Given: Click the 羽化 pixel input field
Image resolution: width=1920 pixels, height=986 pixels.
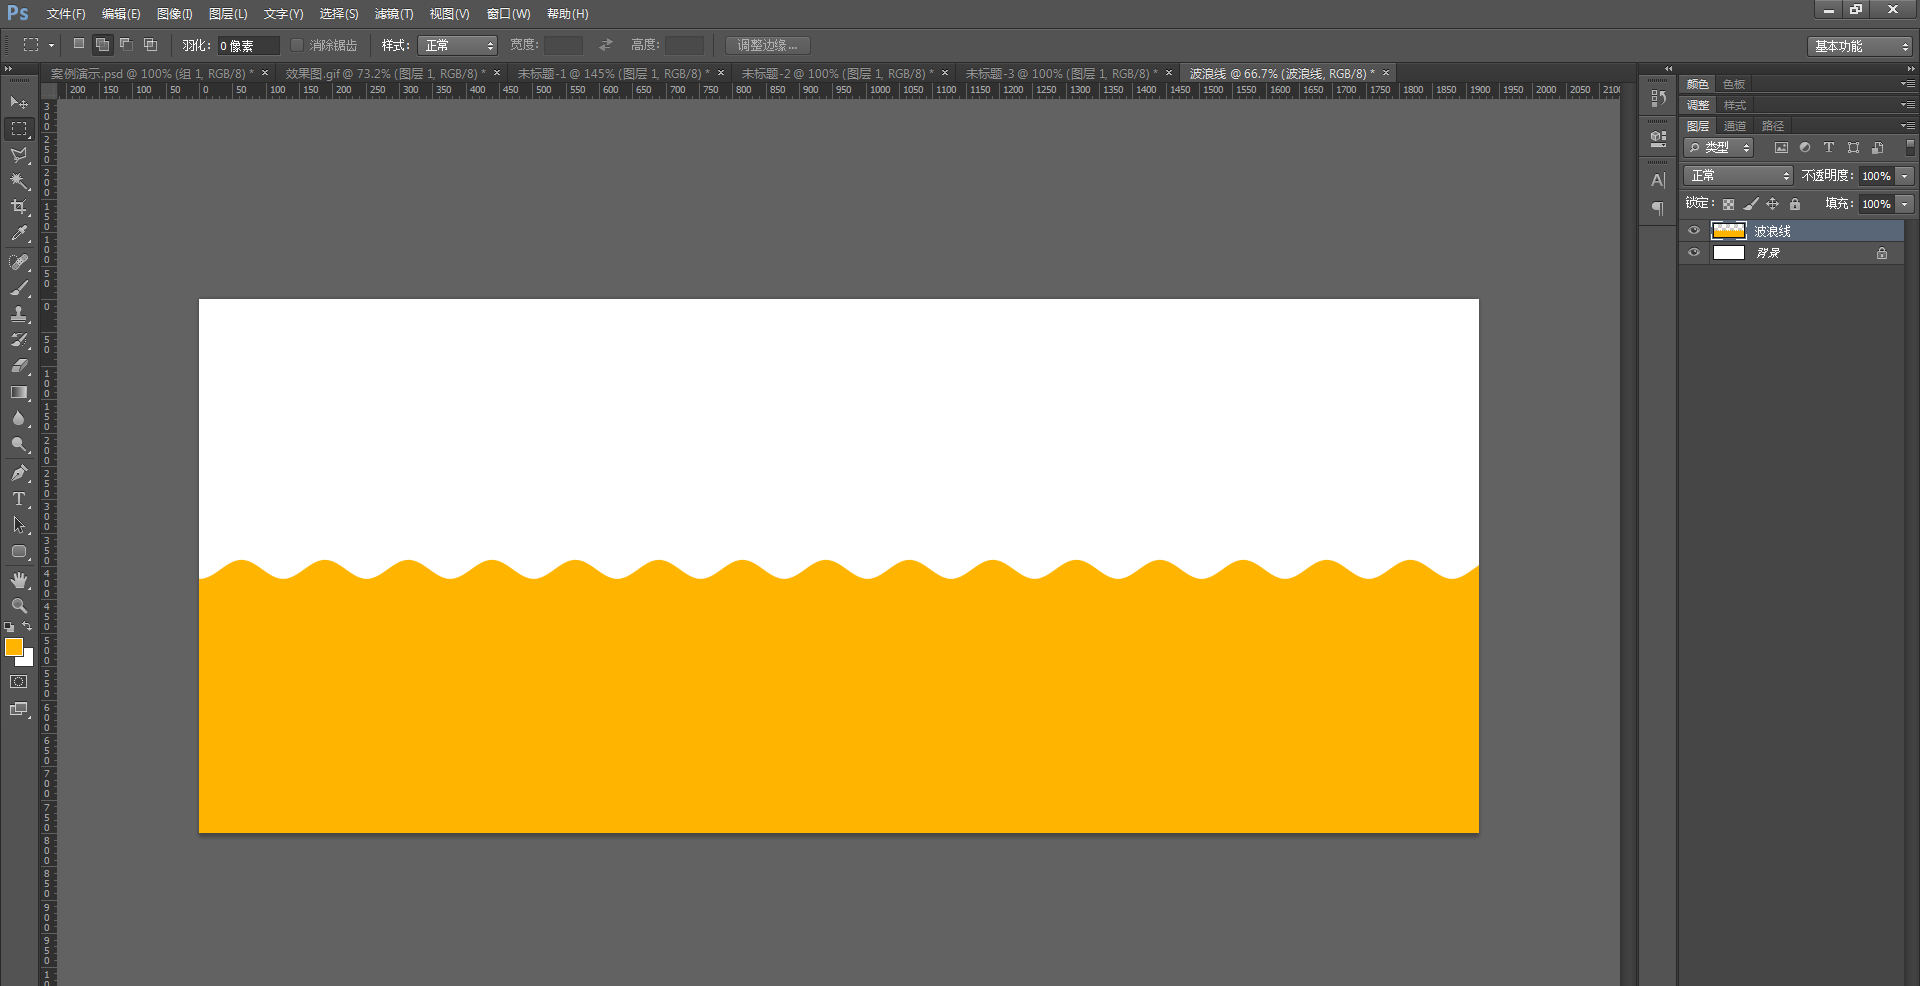Looking at the screenshot, I should tap(247, 46).
